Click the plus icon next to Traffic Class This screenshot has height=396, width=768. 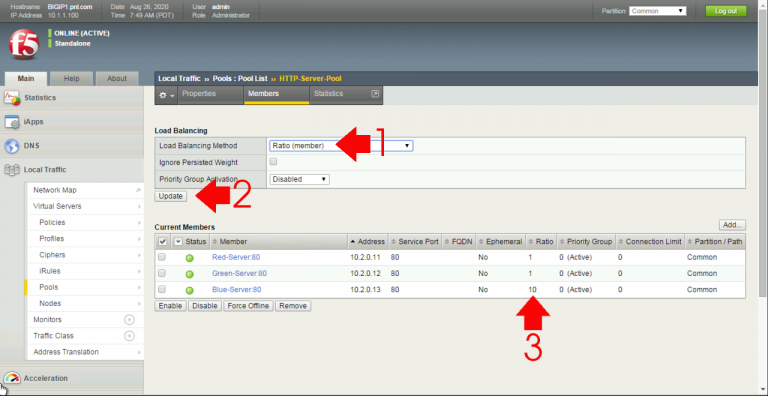pos(129,336)
